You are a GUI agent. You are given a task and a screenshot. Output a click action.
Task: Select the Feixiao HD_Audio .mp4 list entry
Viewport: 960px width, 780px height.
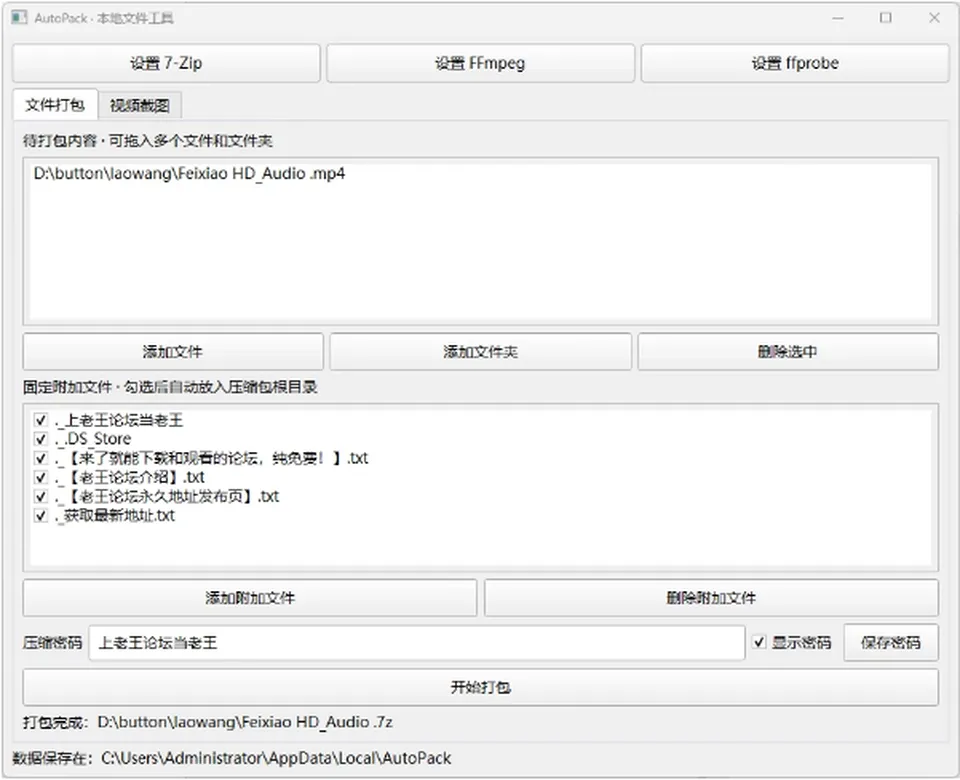[x=189, y=174]
